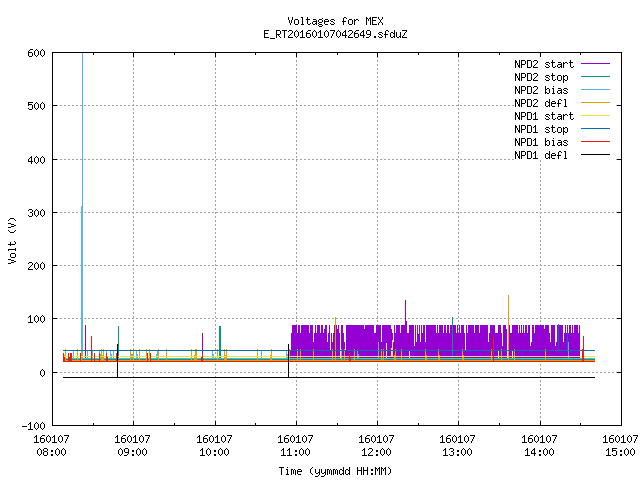Click the y-axis tick value 400
Image resolution: width=640 pixels, height=480 pixels.
click(x=37, y=160)
